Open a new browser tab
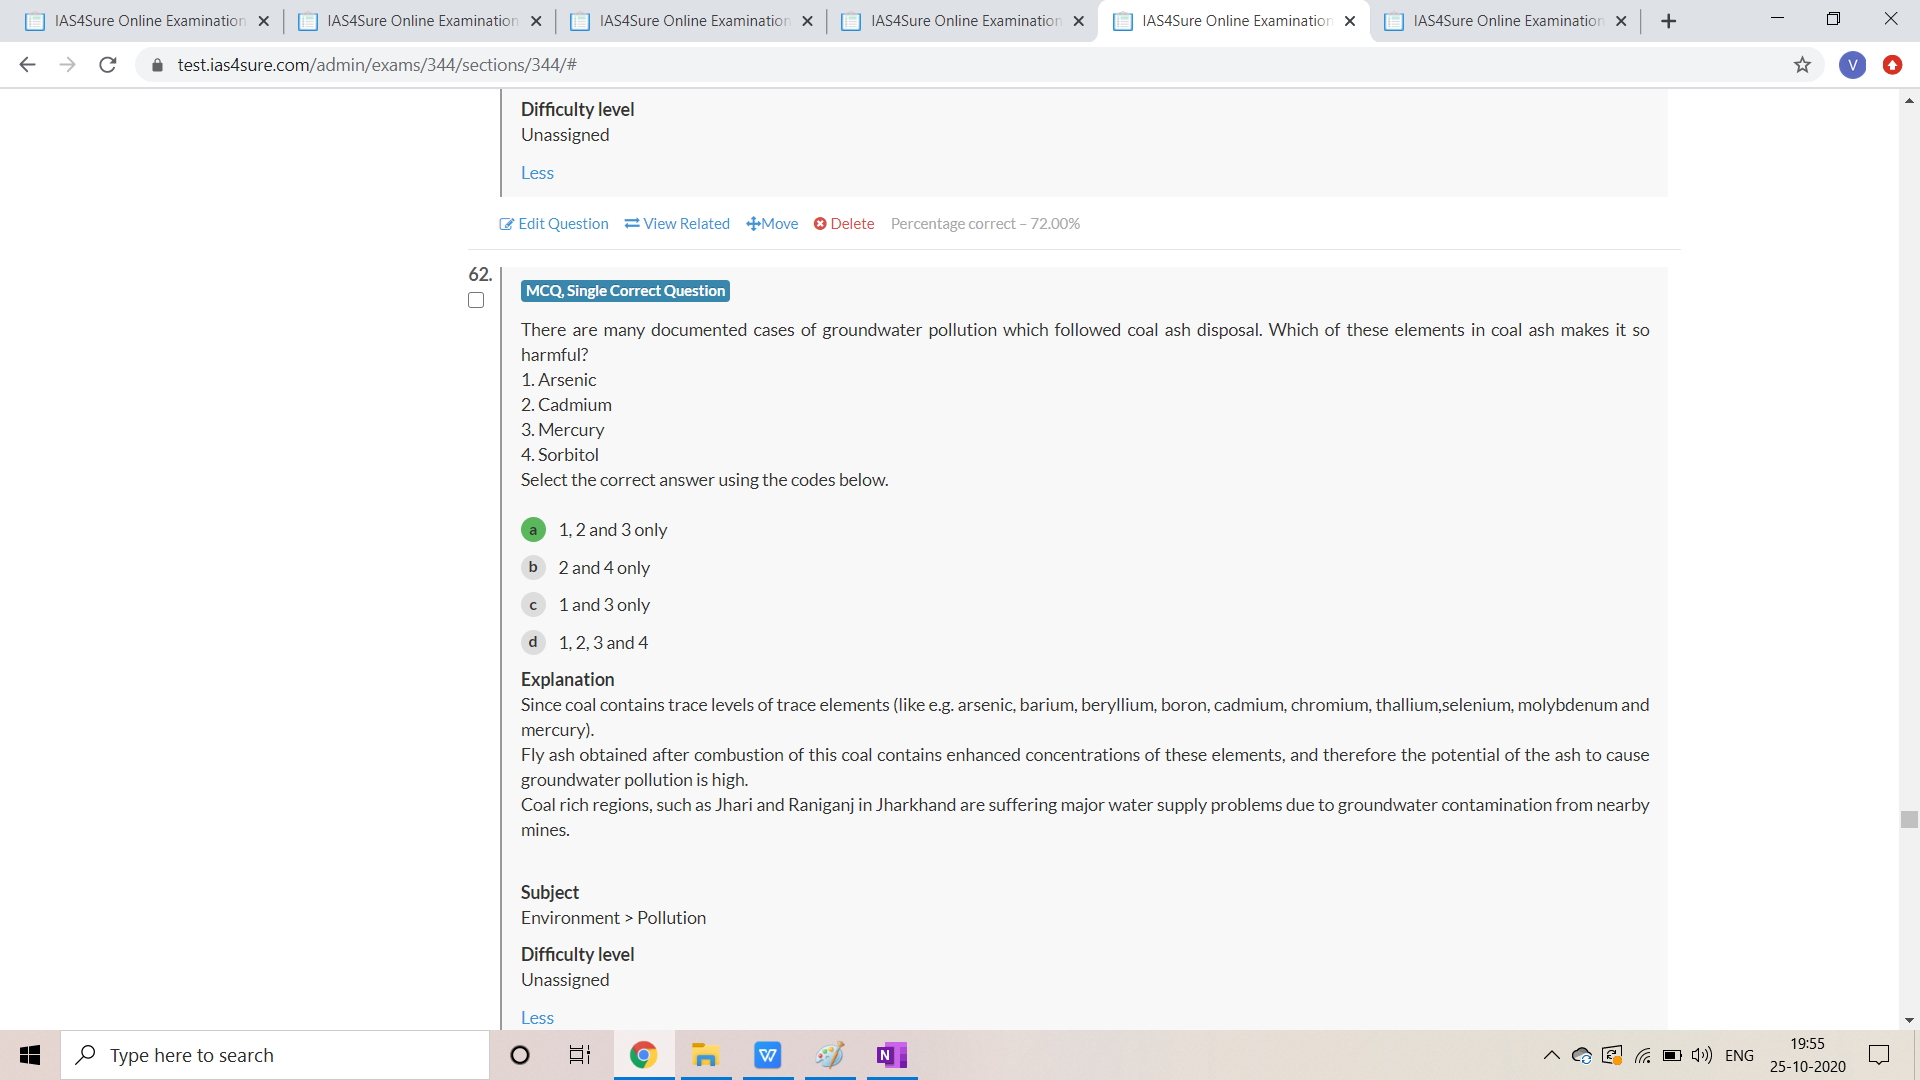 [x=1668, y=21]
